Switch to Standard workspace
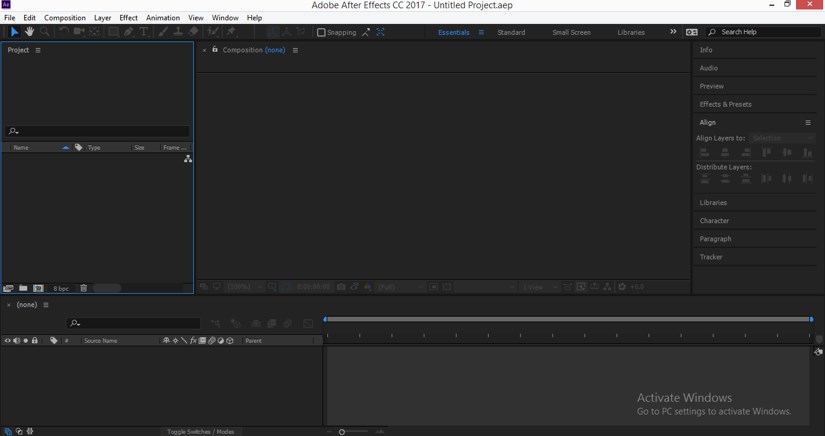This screenshot has height=436, width=825. point(511,32)
